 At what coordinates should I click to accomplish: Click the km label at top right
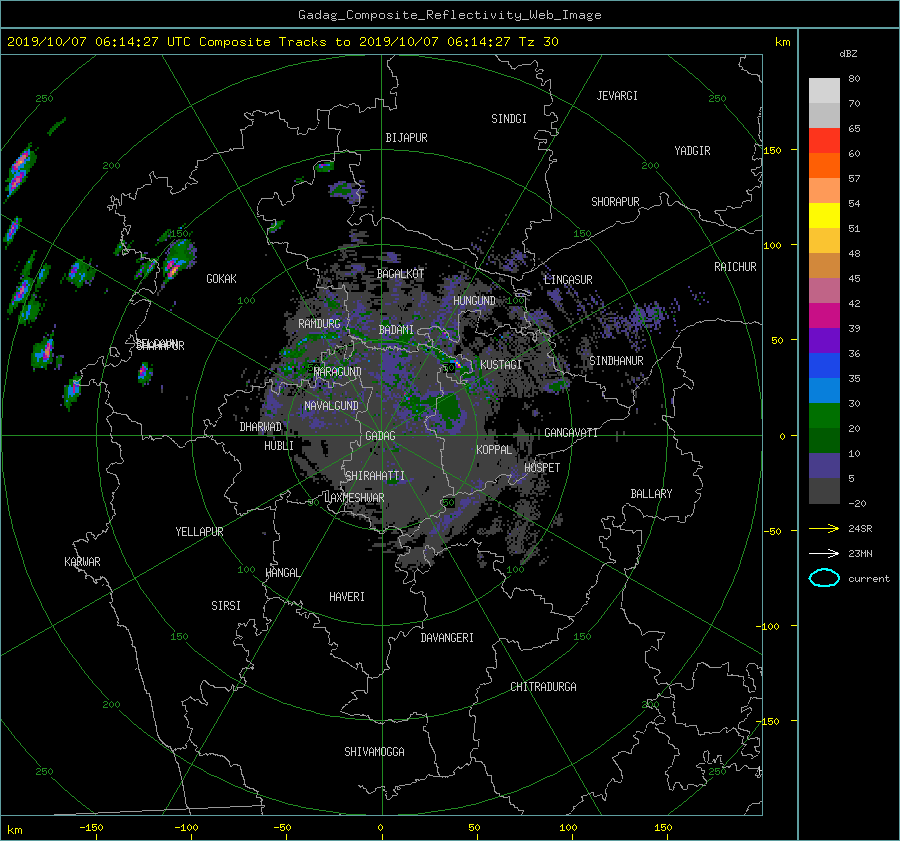point(782,42)
